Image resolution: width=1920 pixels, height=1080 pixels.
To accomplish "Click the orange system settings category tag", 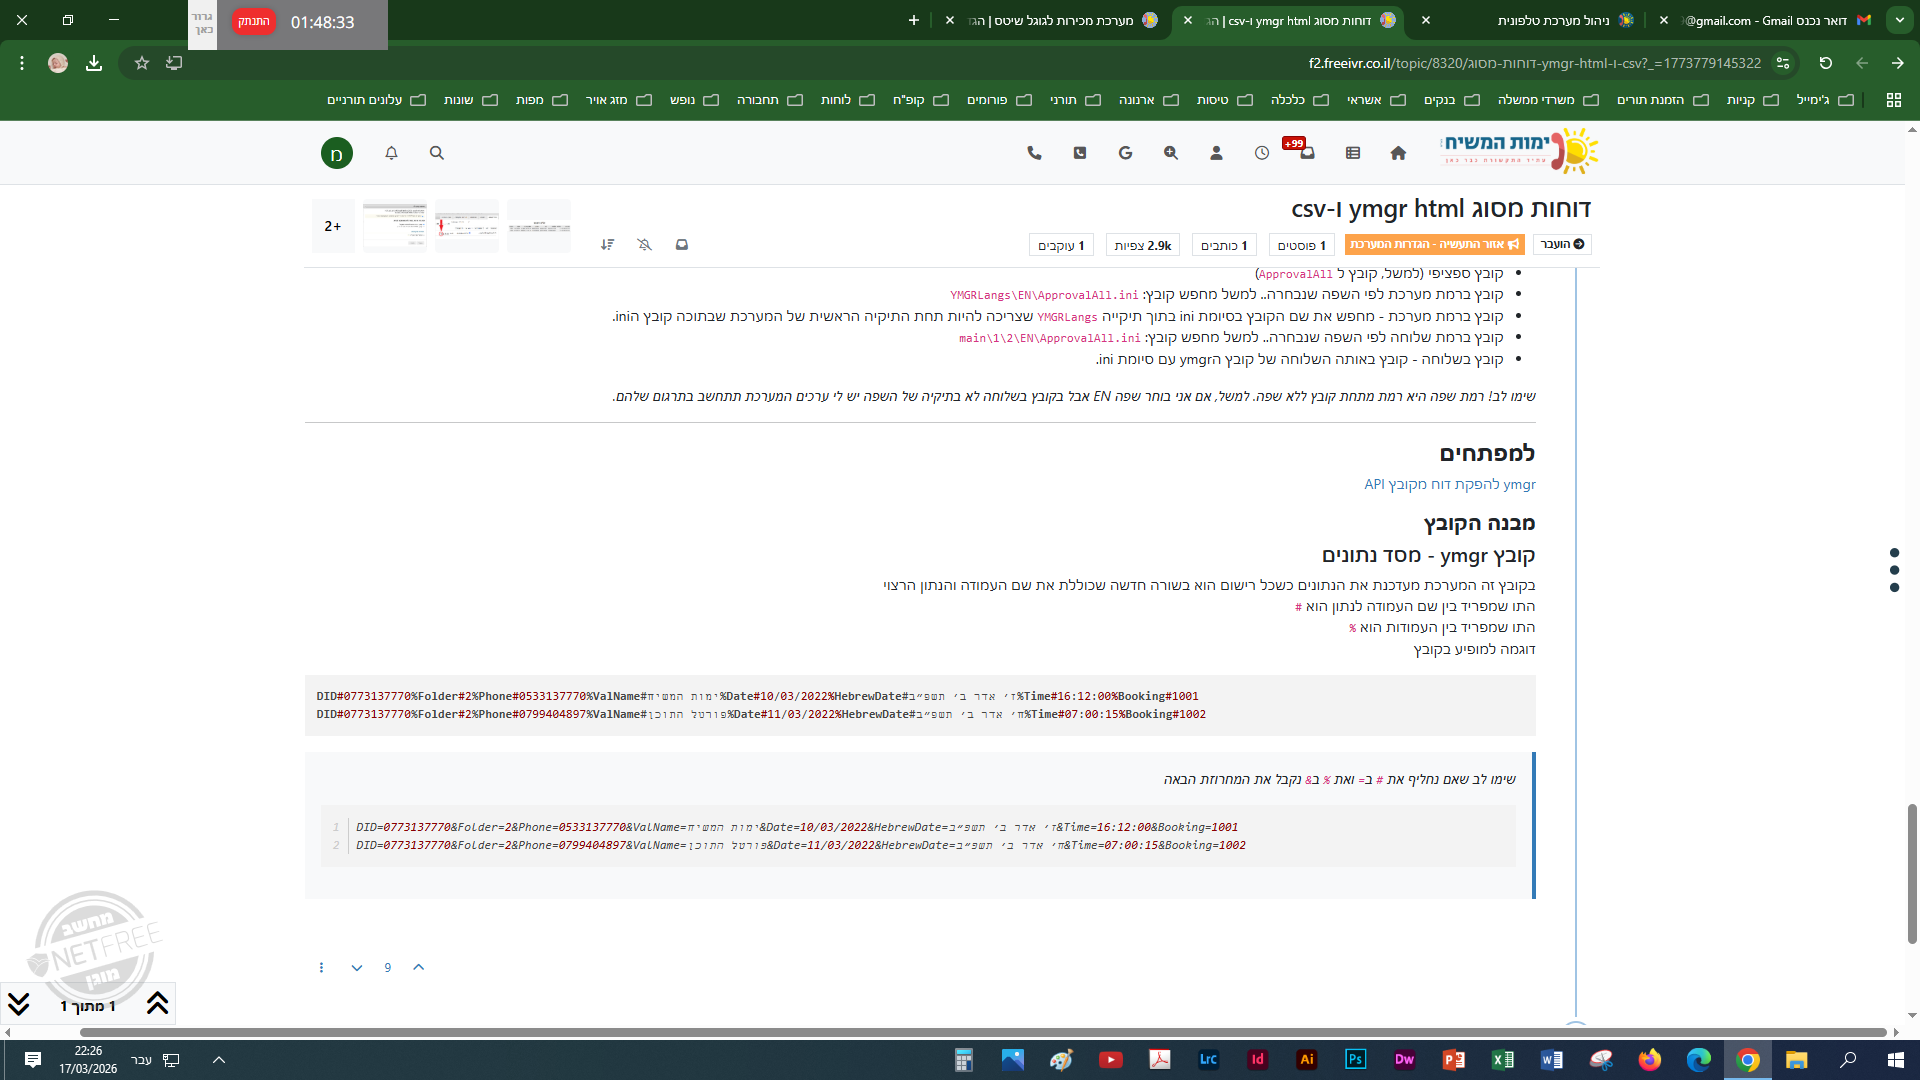I will 1434,245.
